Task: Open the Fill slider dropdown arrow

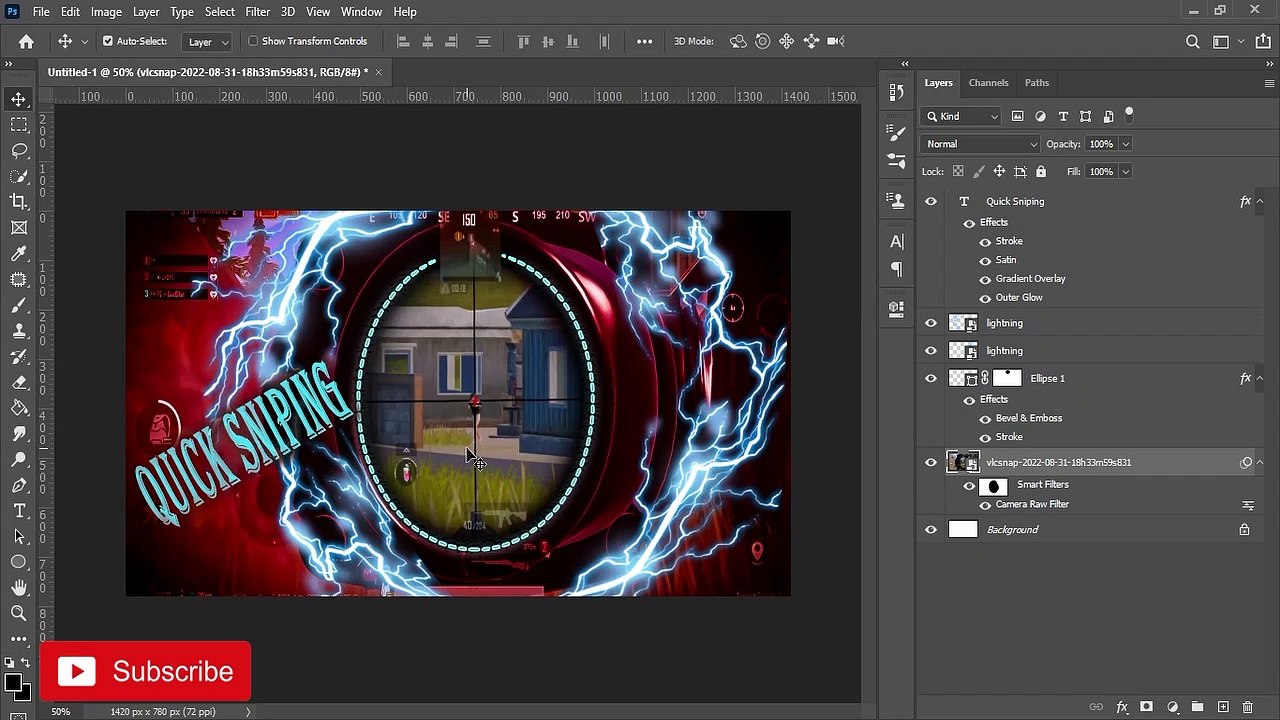Action: 1125,171
